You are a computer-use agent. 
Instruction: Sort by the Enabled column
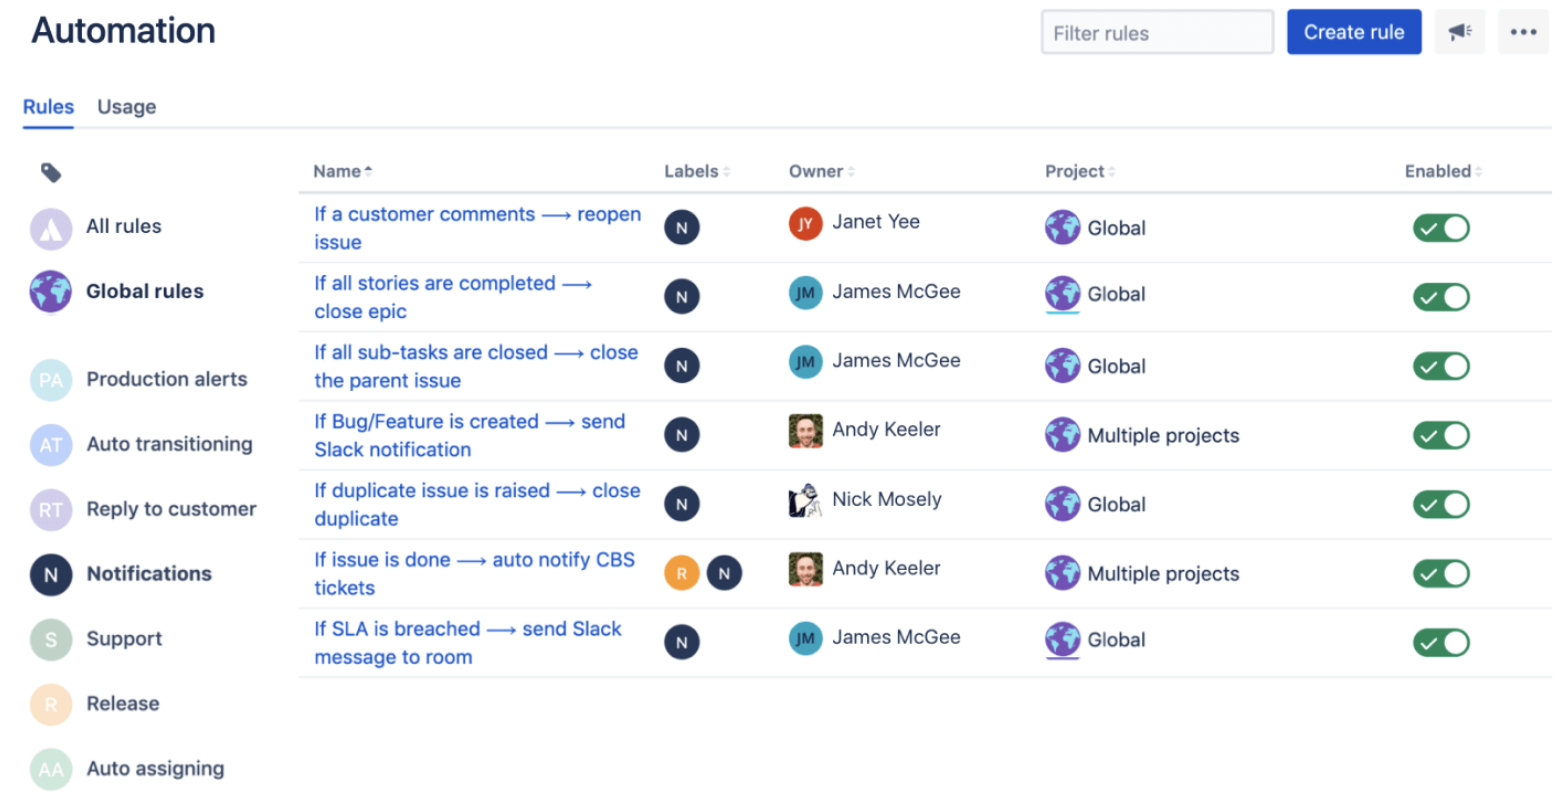[1442, 171]
